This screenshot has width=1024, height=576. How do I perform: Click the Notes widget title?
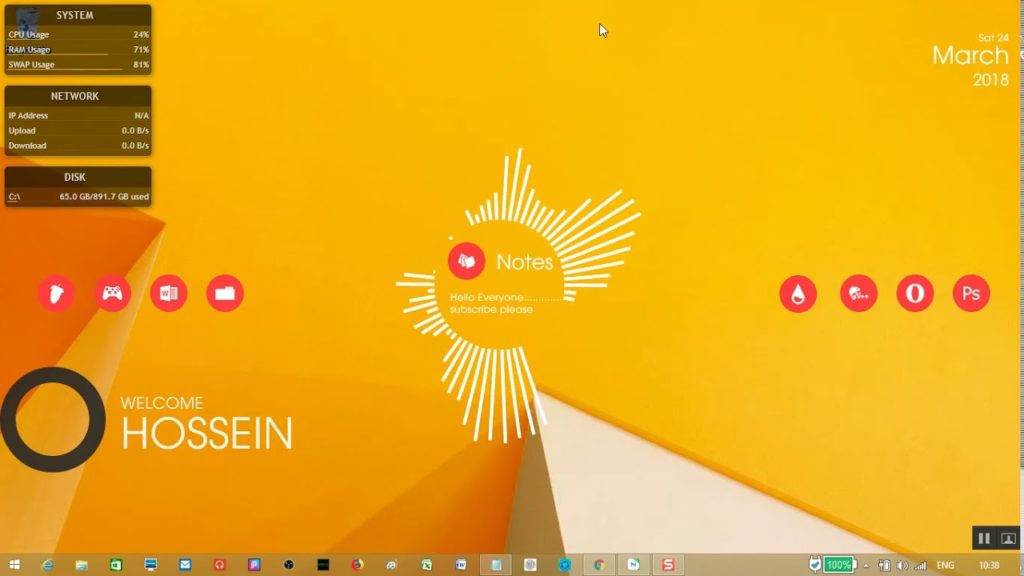pyautogui.click(x=524, y=262)
